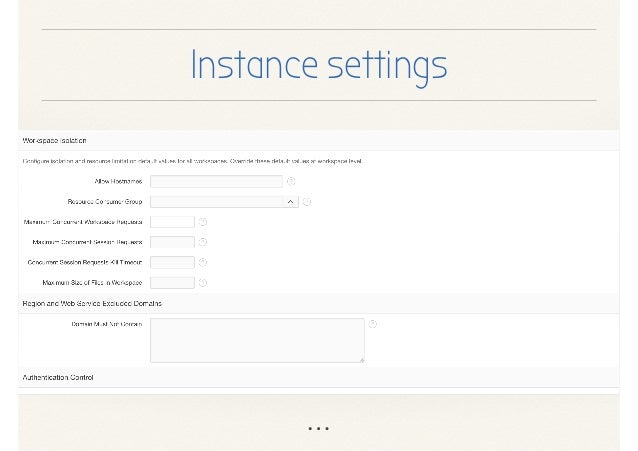
Task: Select the Concurrent Session Requests Kill Timeout field
Action: (172, 262)
